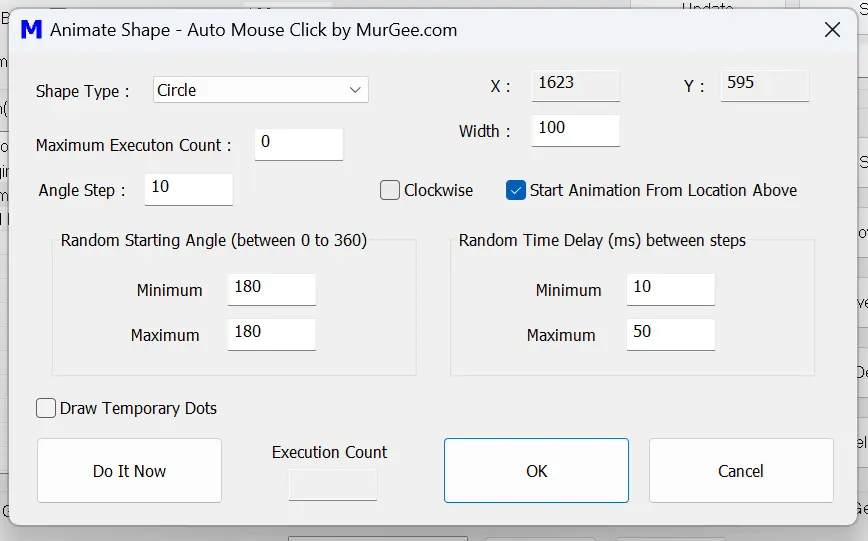
Task: Edit Random Time Delay Maximum field
Action: 671,334
